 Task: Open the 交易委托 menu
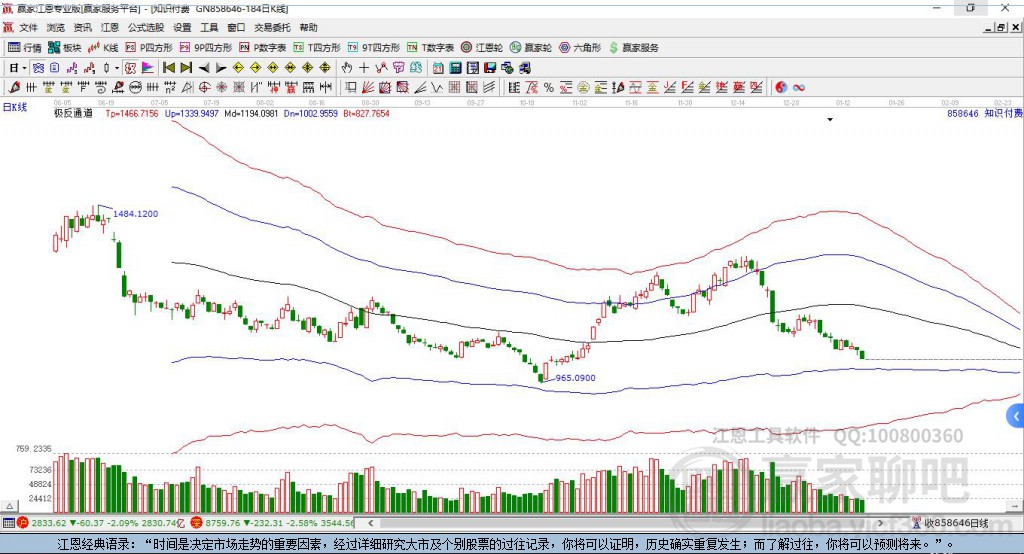point(272,27)
